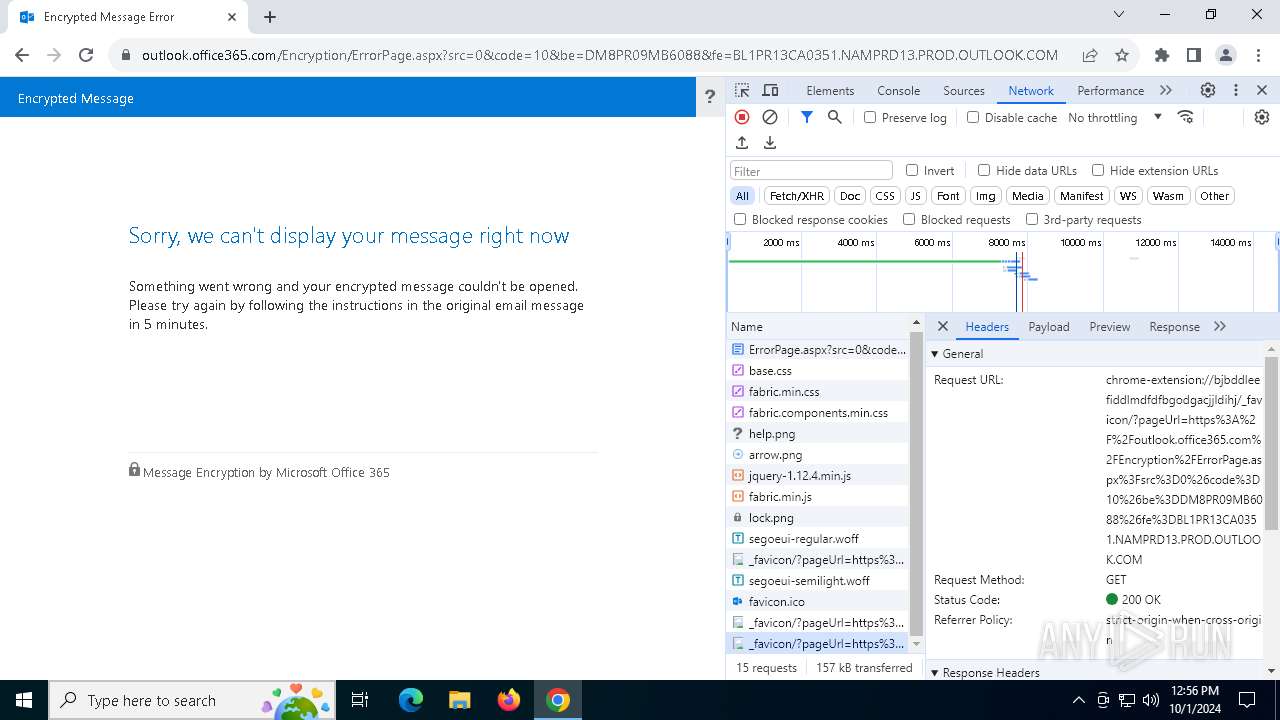1280x720 pixels.
Task: Enable Preserve log checkbox
Action: coord(870,117)
